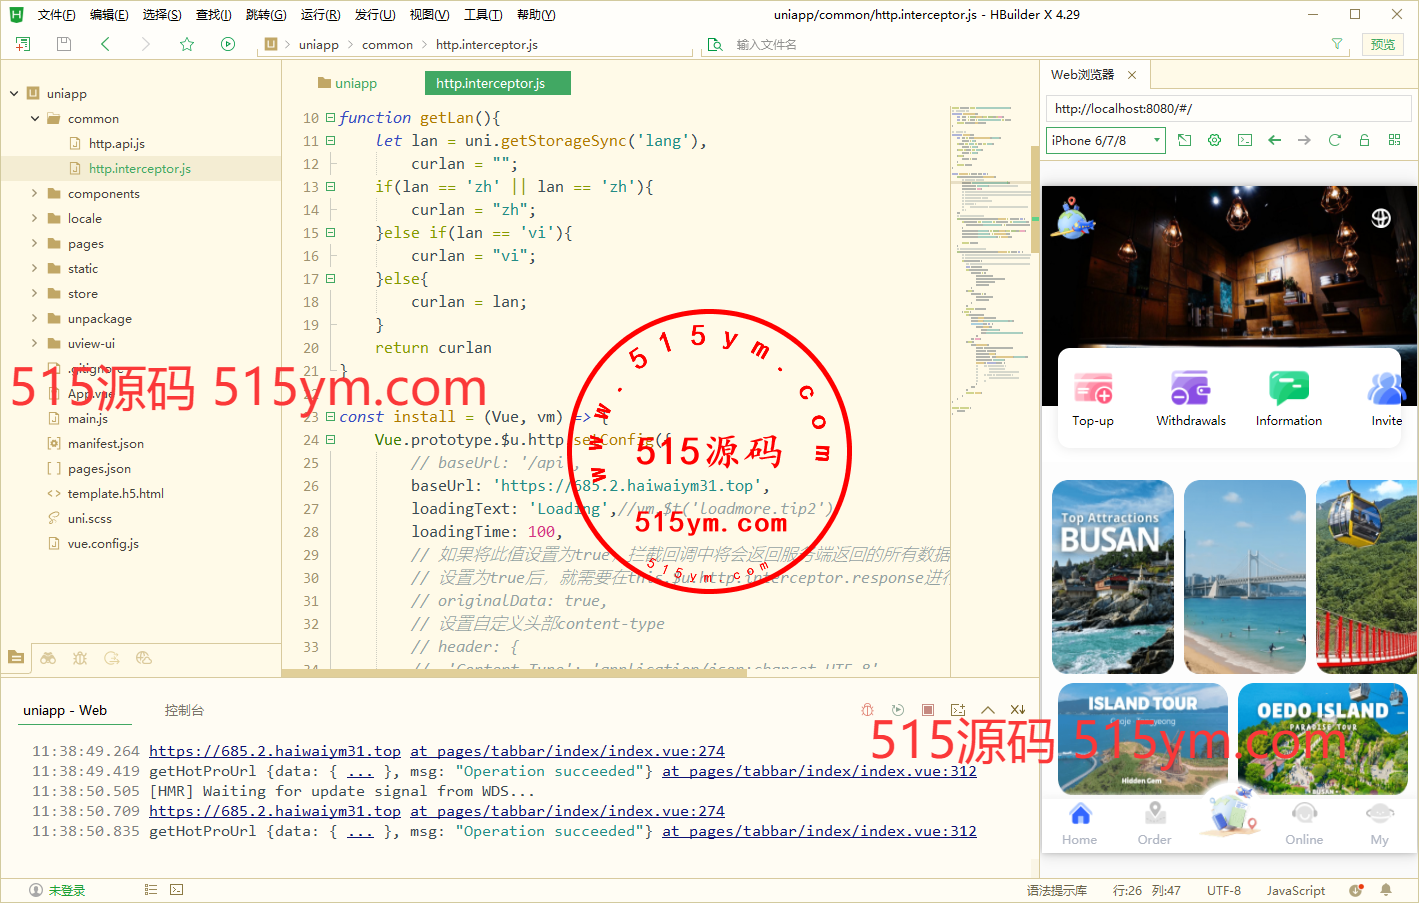Click the localhost URL address field

(x=1228, y=108)
